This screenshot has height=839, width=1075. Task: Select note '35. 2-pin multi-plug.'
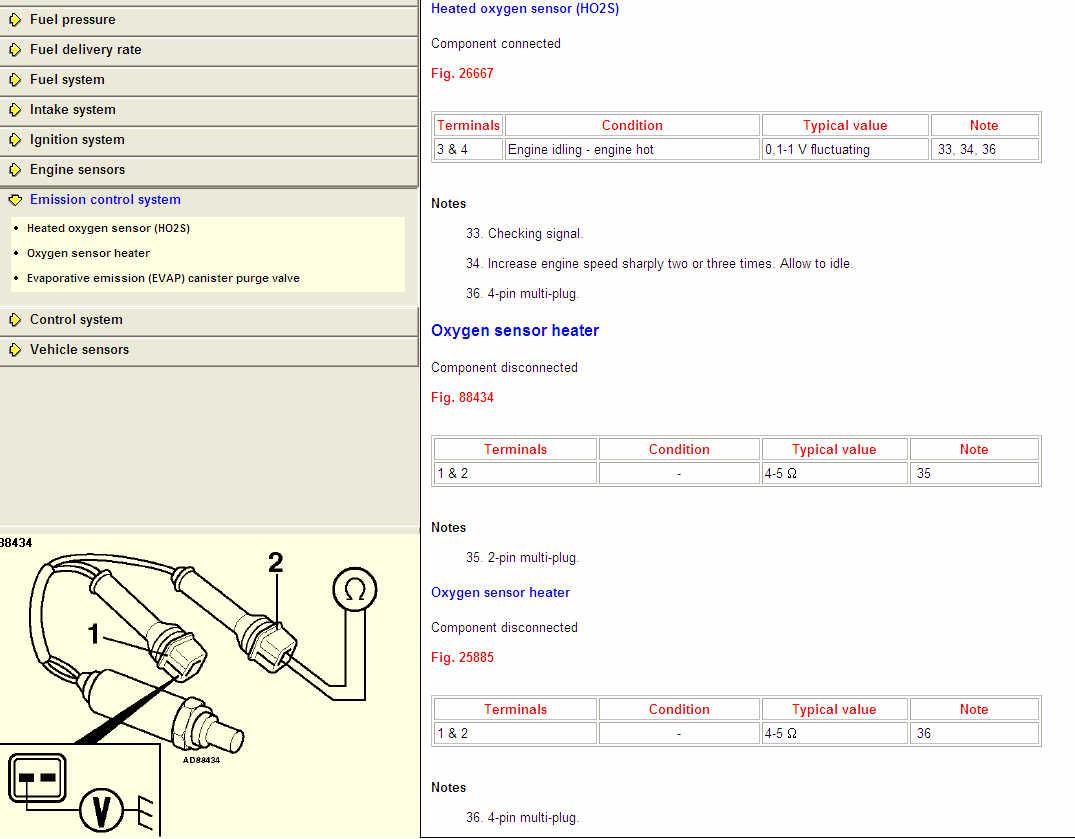click(522, 558)
